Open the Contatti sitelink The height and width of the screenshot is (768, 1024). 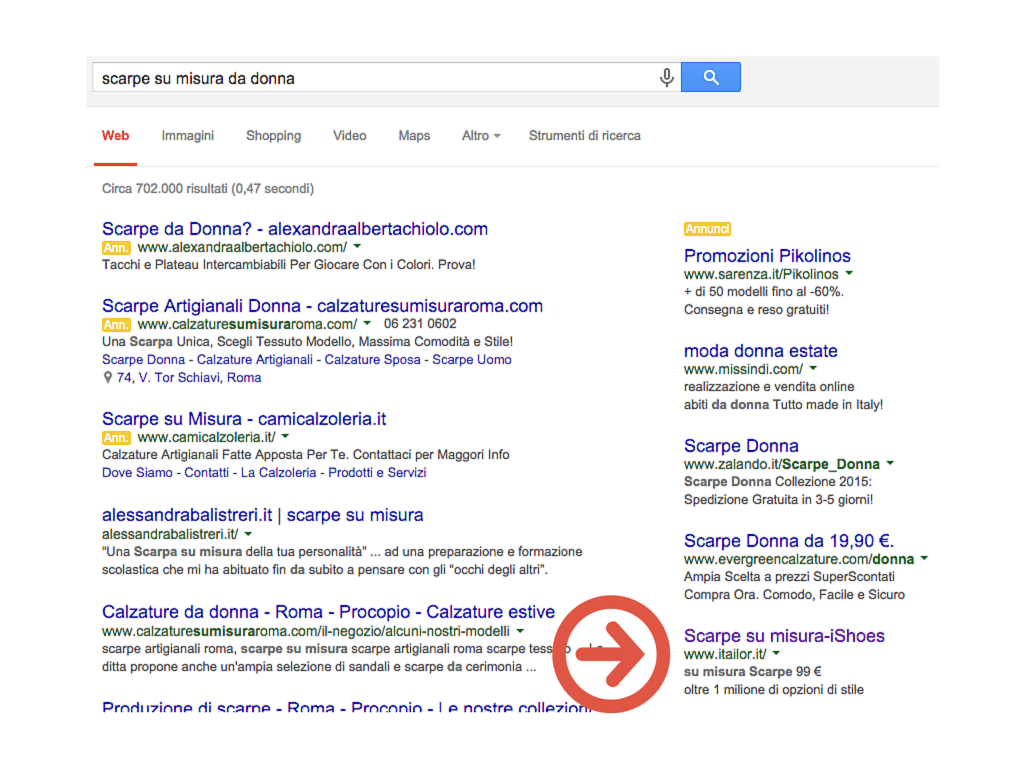[206, 473]
